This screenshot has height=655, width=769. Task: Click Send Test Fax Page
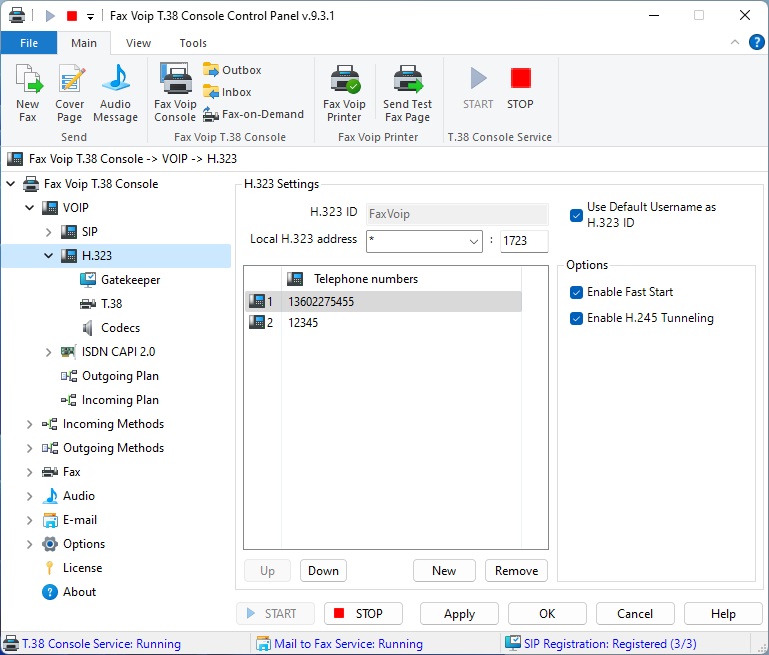(x=408, y=93)
